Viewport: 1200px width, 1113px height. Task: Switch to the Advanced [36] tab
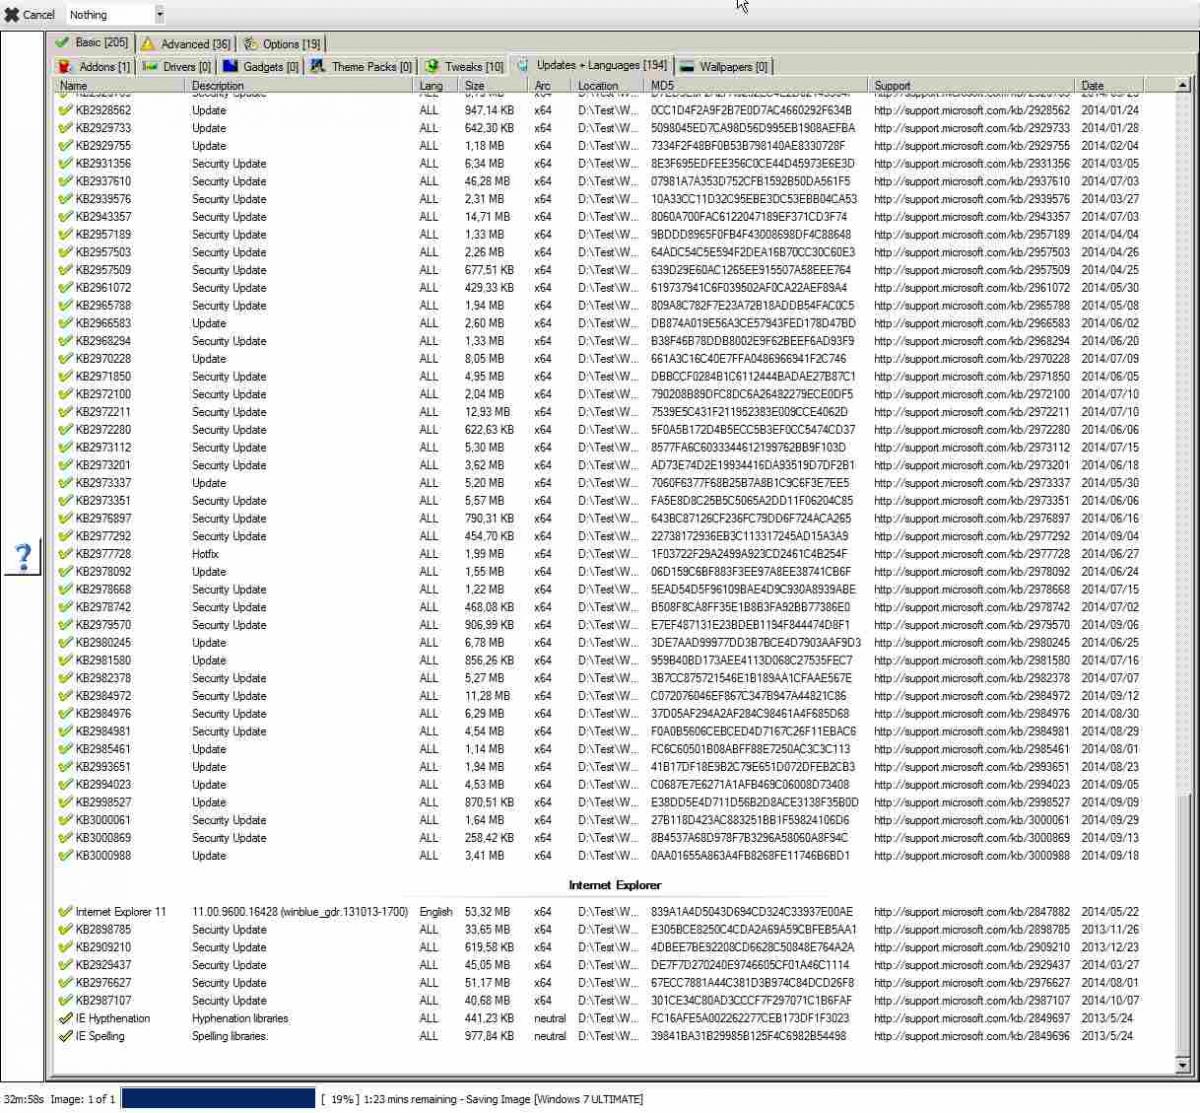pyautogui.click(x=186, y=44)
